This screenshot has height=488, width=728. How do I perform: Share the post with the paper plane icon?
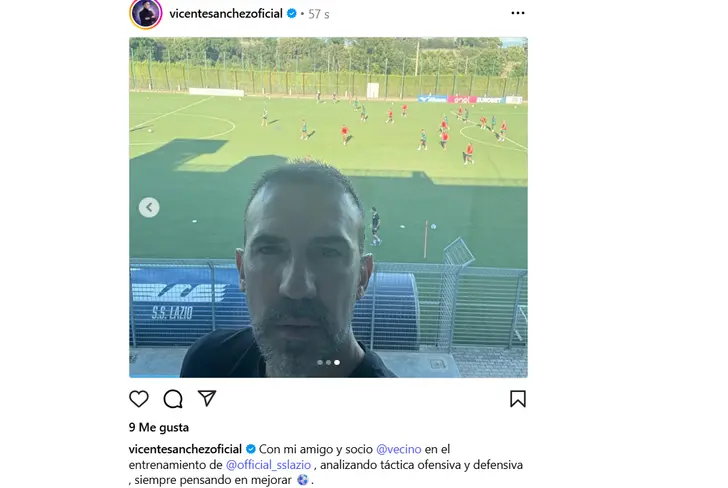pos(207,398)
